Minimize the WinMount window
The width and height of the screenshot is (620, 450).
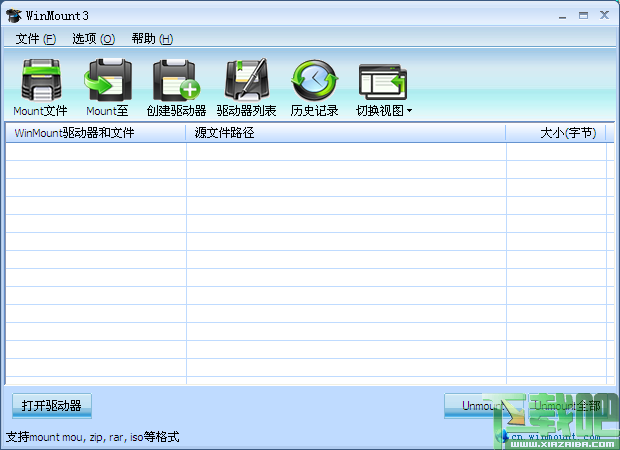(x=562, y=16)
